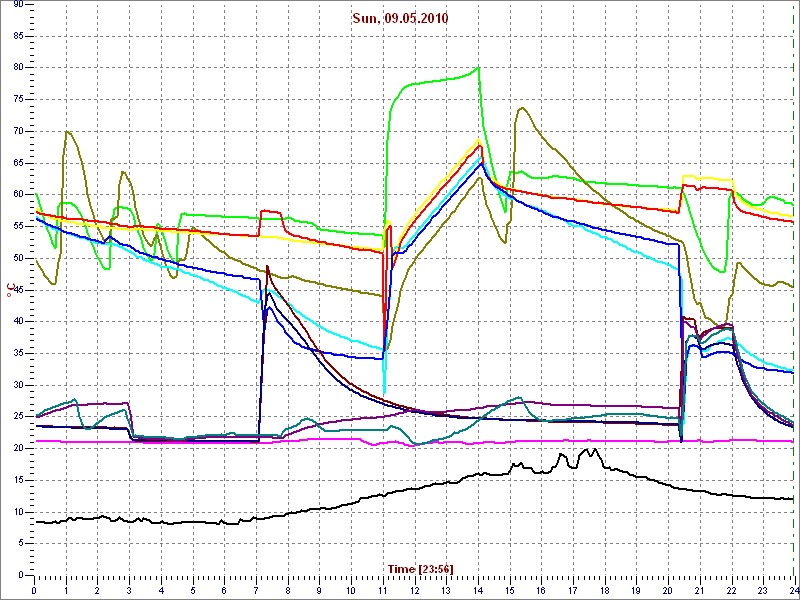Select the '55' temperature axis label

pos(18,227)
